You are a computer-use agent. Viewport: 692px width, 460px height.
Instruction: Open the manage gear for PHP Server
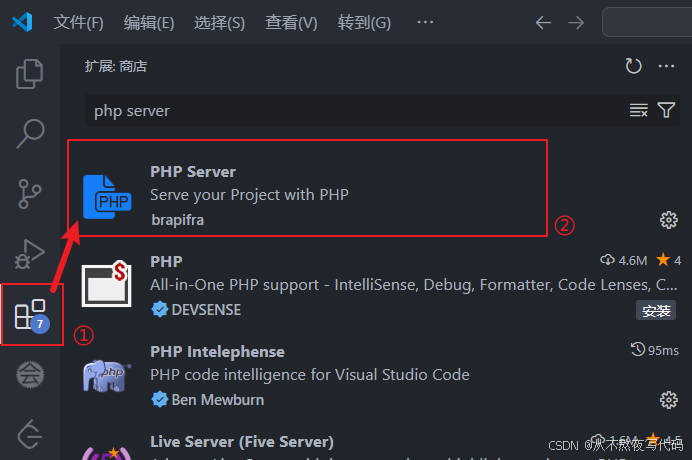(x=668, y=219)
